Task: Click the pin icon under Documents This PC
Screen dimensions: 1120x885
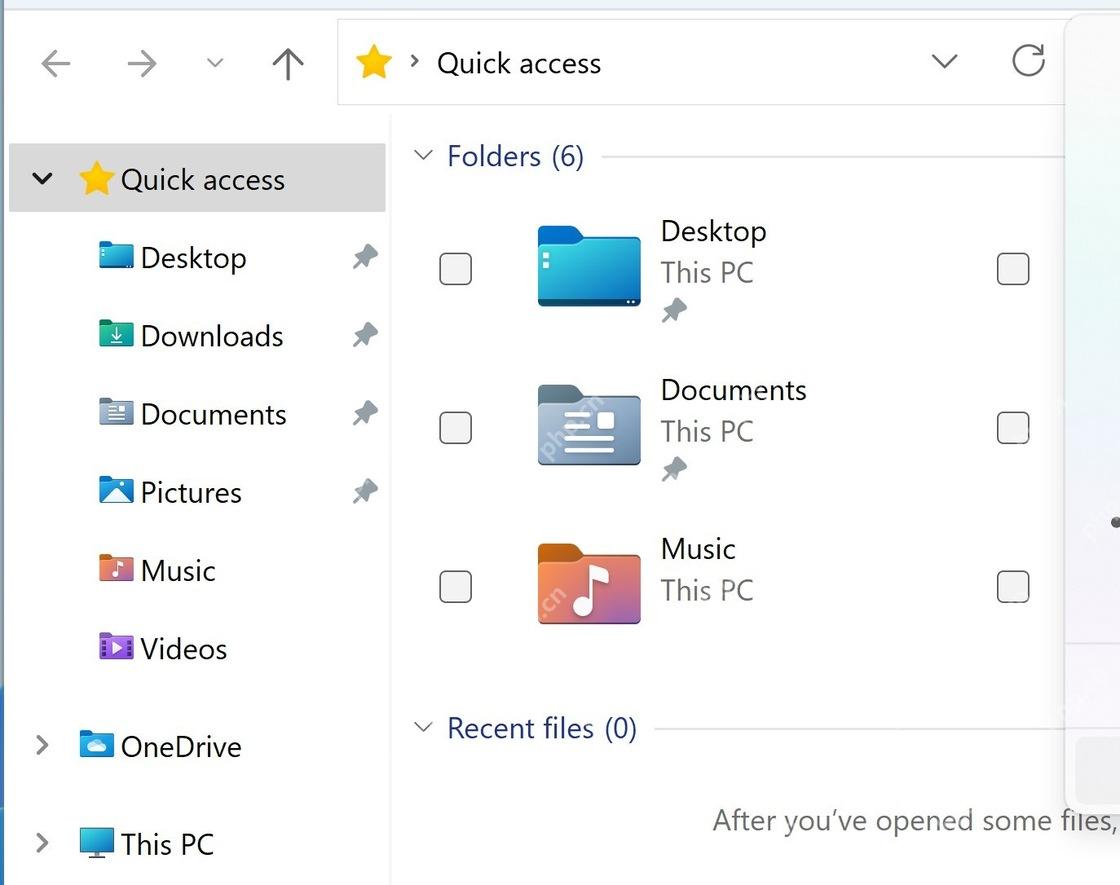Action: 674,469
